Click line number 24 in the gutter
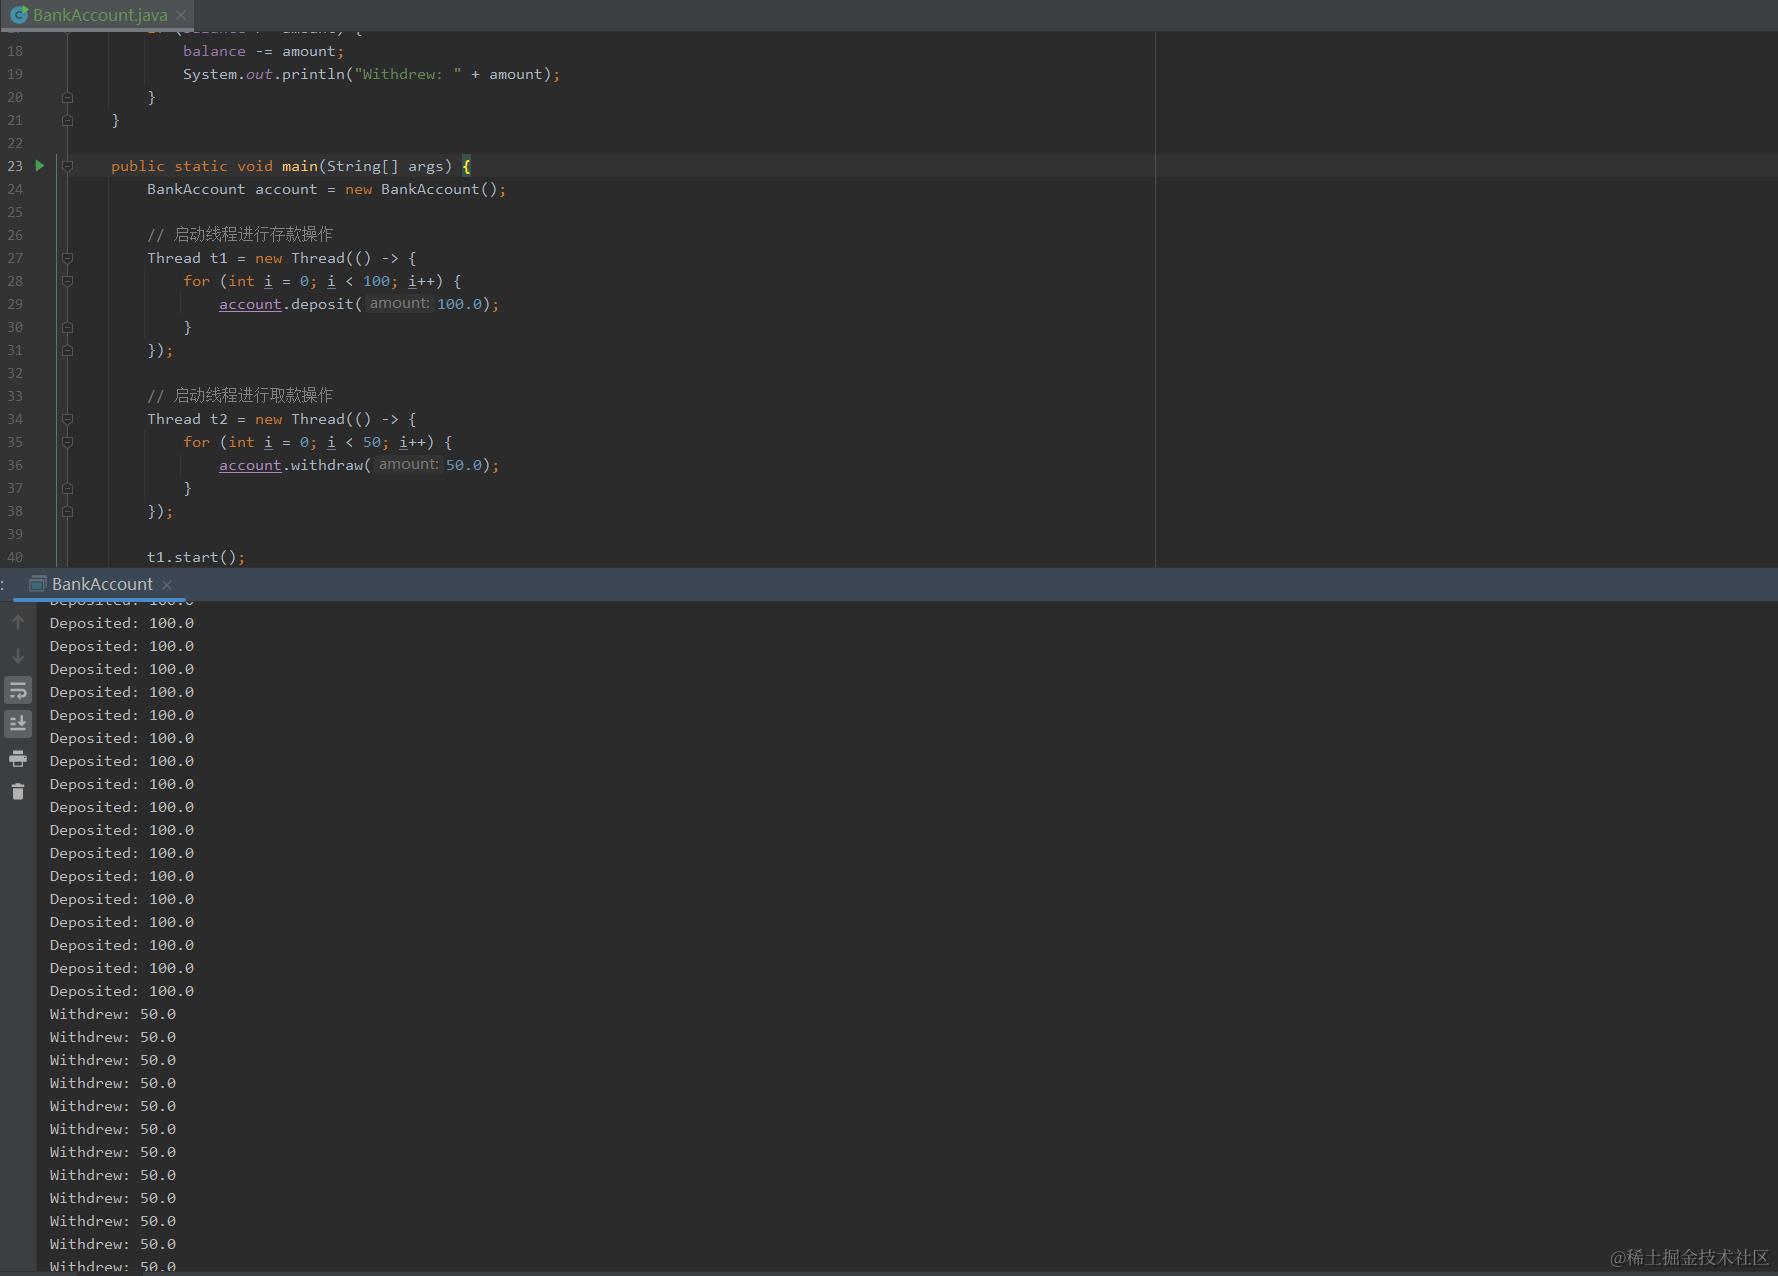Viewport: 1778px width, 1276px height. tap(15, 189)
